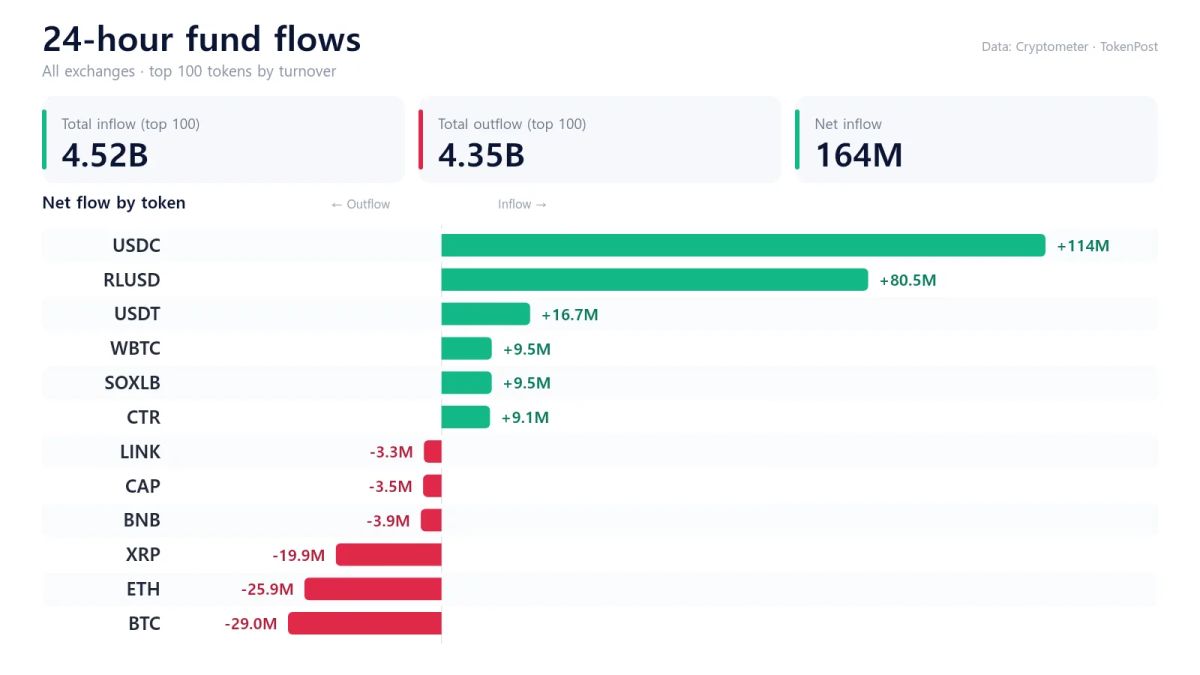Viewport: 1200px width, 675px height.
Task: Click the -3.3M value
Action: (x=391, y=452)
